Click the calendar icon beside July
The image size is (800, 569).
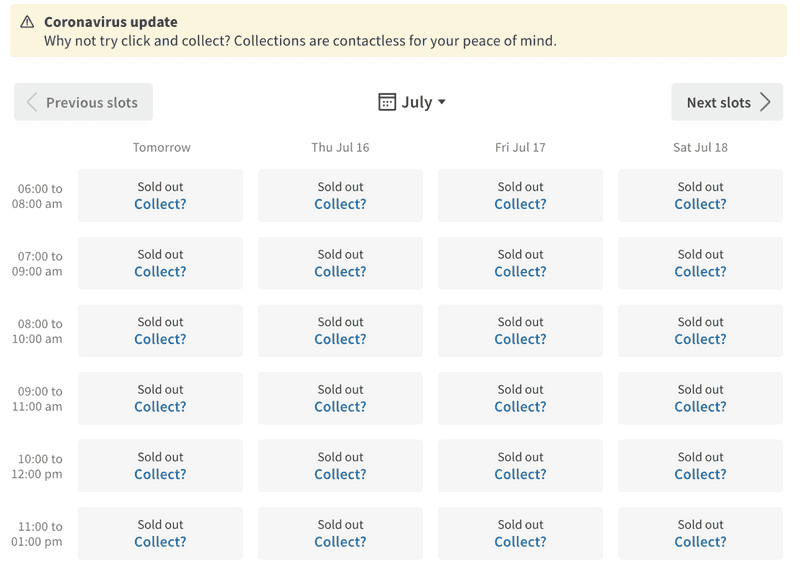coord(387,102)
